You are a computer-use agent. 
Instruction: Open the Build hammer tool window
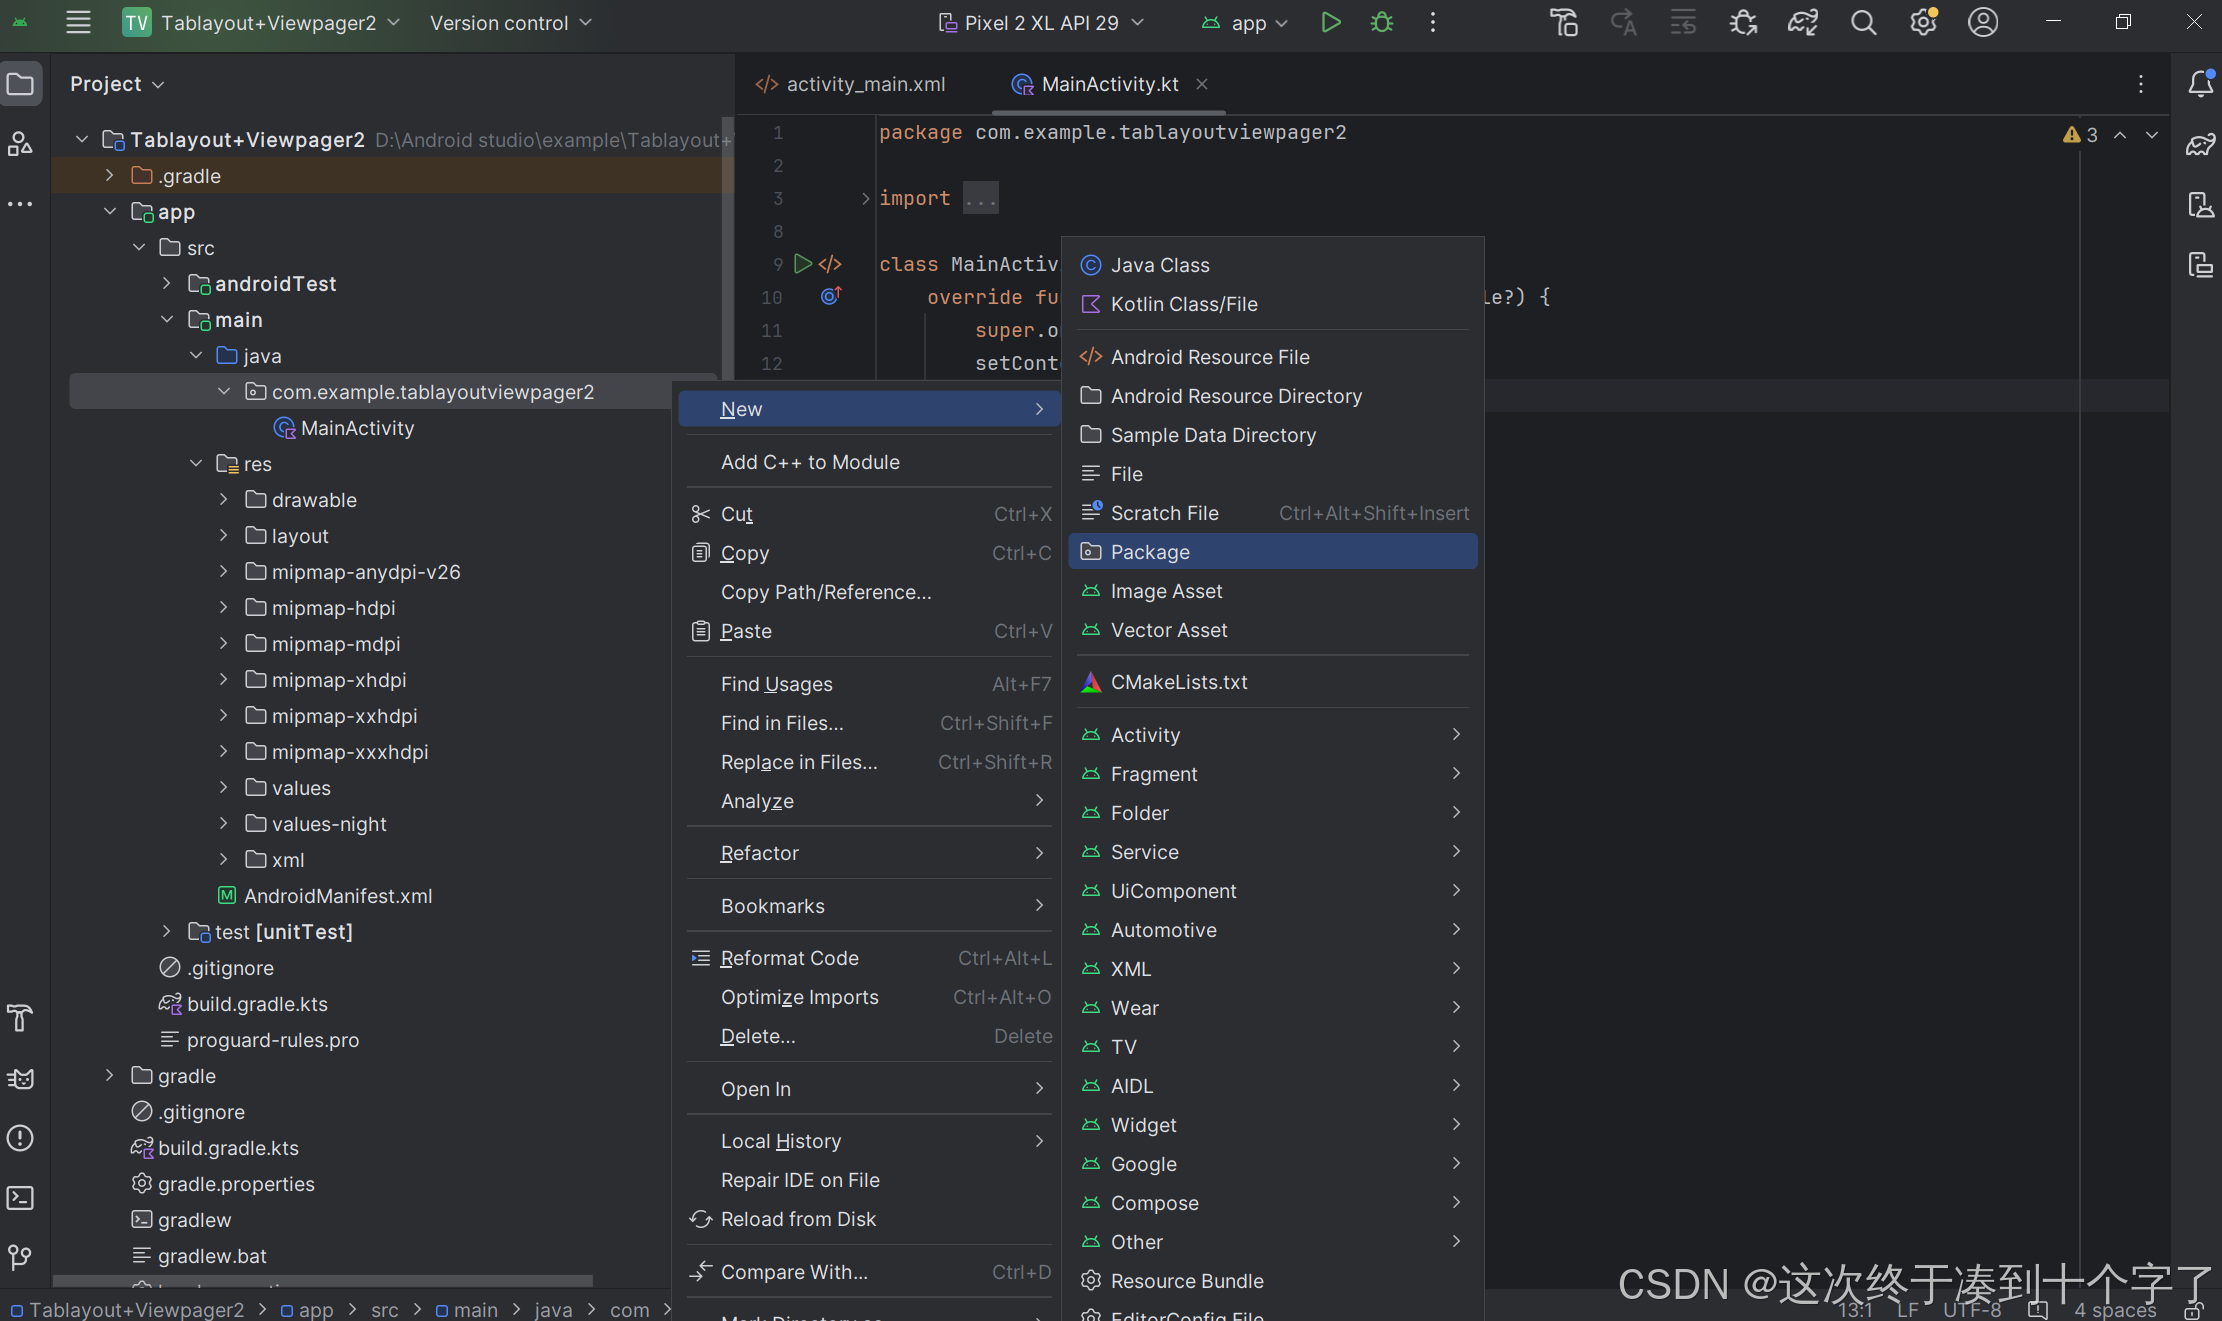pyautogui.click(x=20, y=1018)
